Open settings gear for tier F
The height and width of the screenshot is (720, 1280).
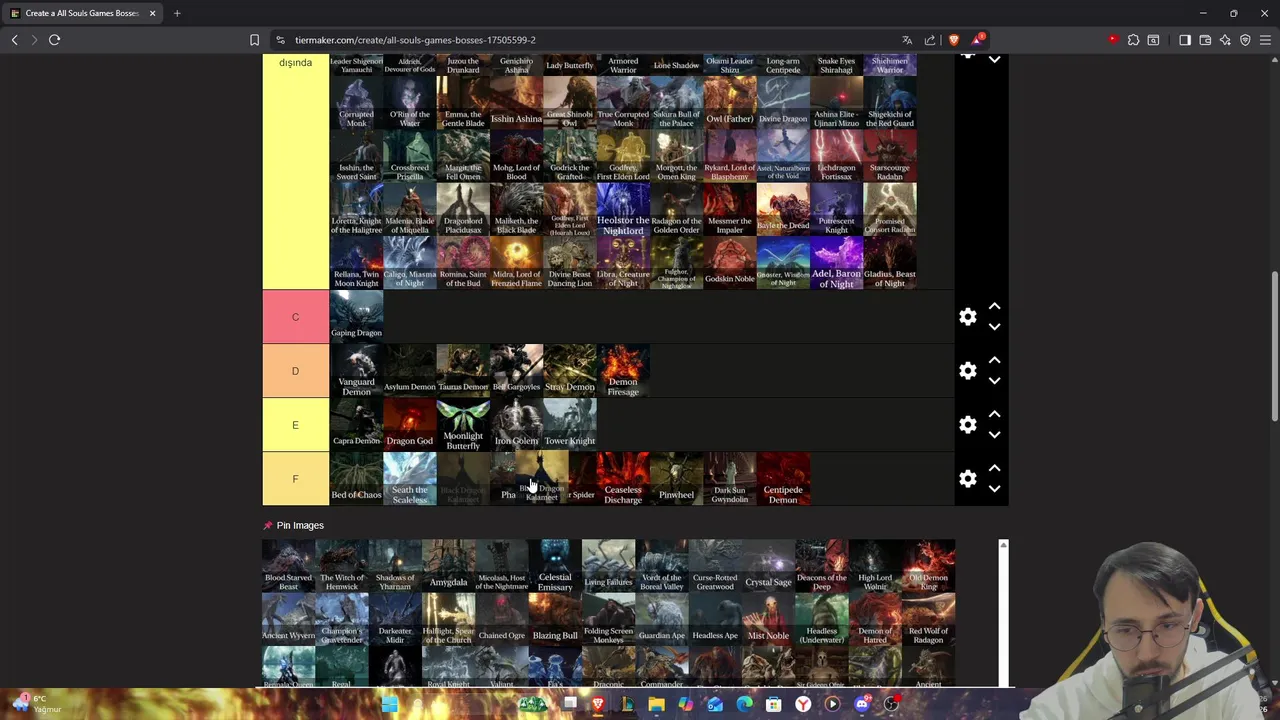tap(967, 479)
